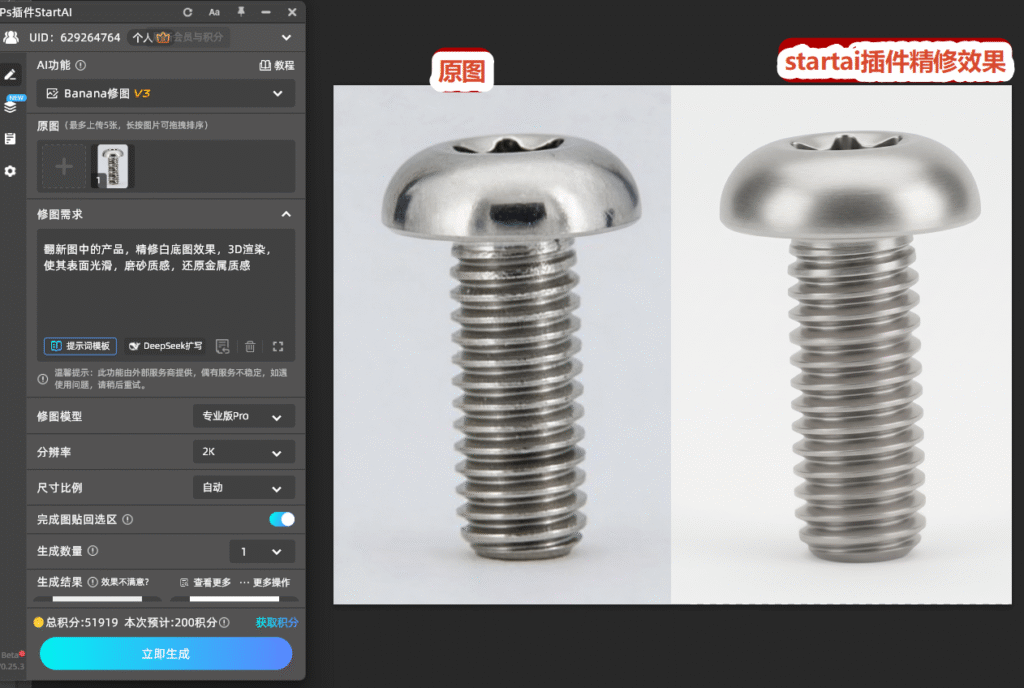The image size is (1024, 688).
Task: Open the 尺寸比例 自动 dropdown
Action: 244,488
